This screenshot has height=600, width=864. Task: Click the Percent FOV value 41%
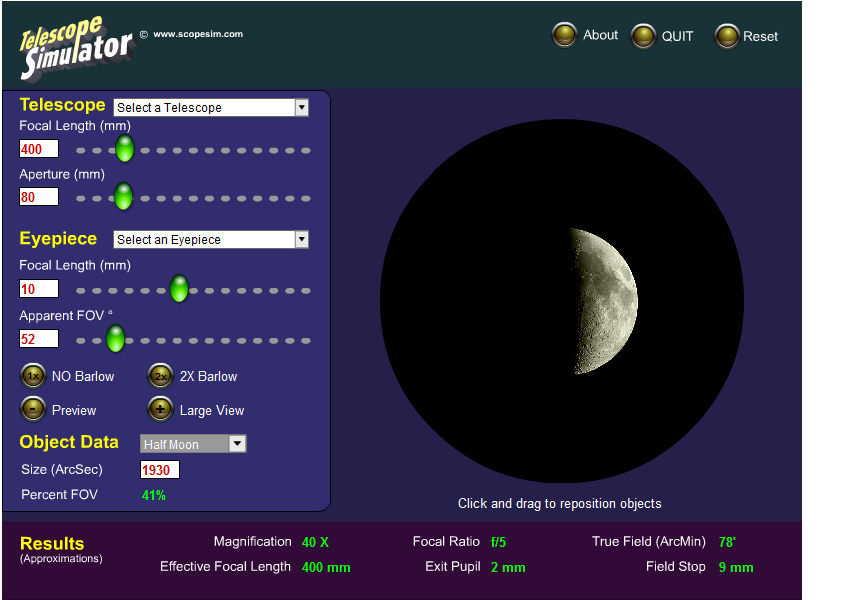click(x=154, y=495)
